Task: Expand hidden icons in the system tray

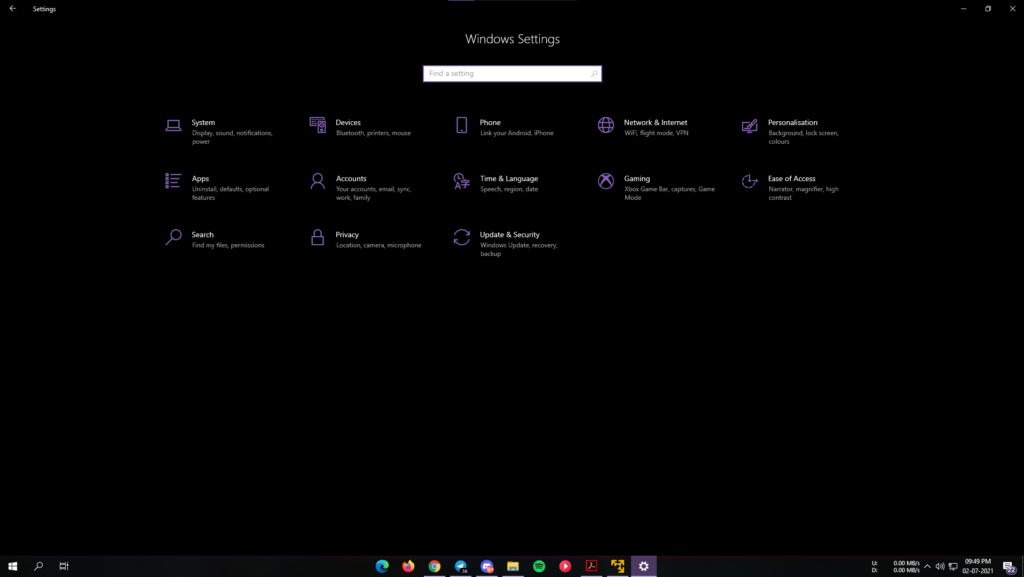Action: 928,566
